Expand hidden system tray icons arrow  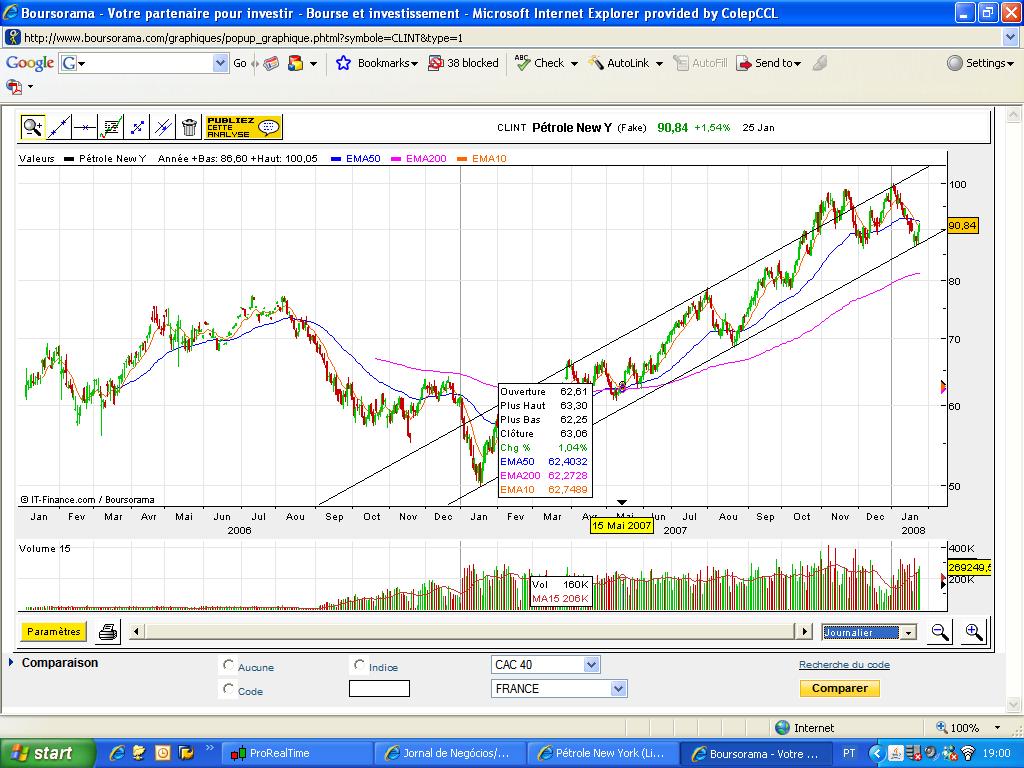[x=878, y=754]
